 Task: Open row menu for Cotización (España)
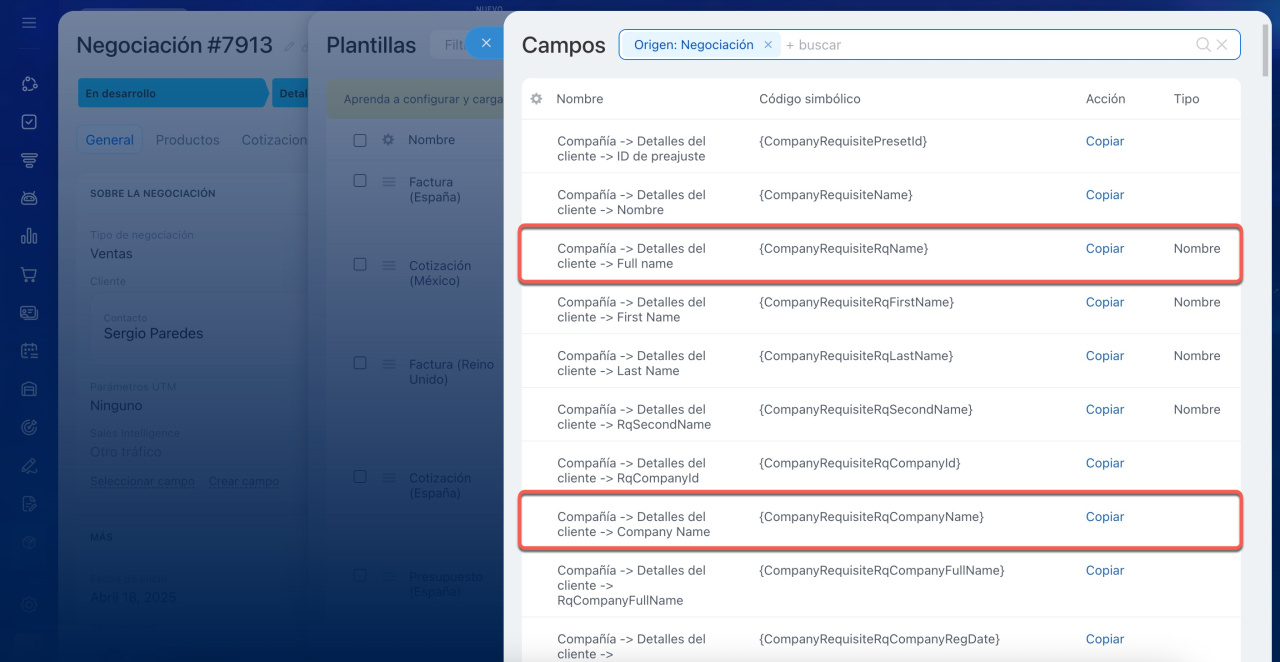point(389,478)
